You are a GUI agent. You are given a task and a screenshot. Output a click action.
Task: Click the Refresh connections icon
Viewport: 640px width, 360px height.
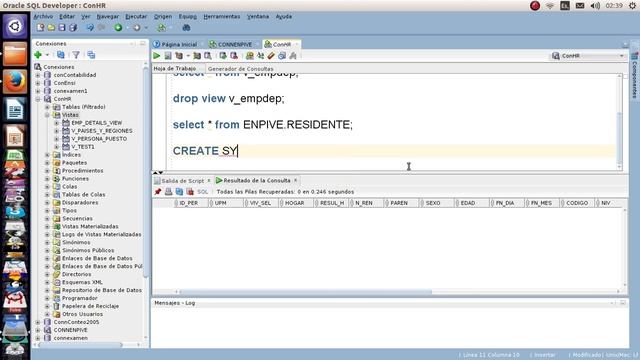(x=61, y=55)
